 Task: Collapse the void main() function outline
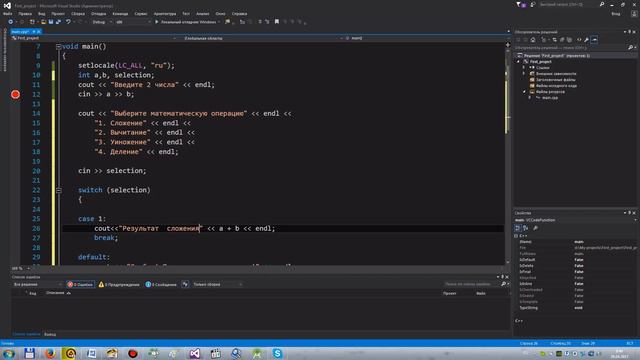click(58, 47)
